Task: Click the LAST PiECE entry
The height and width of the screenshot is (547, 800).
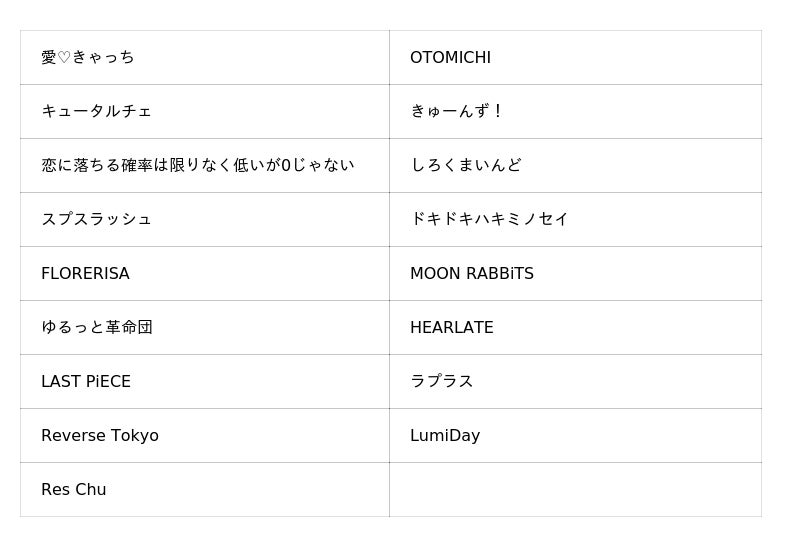Action: point(86,382)
